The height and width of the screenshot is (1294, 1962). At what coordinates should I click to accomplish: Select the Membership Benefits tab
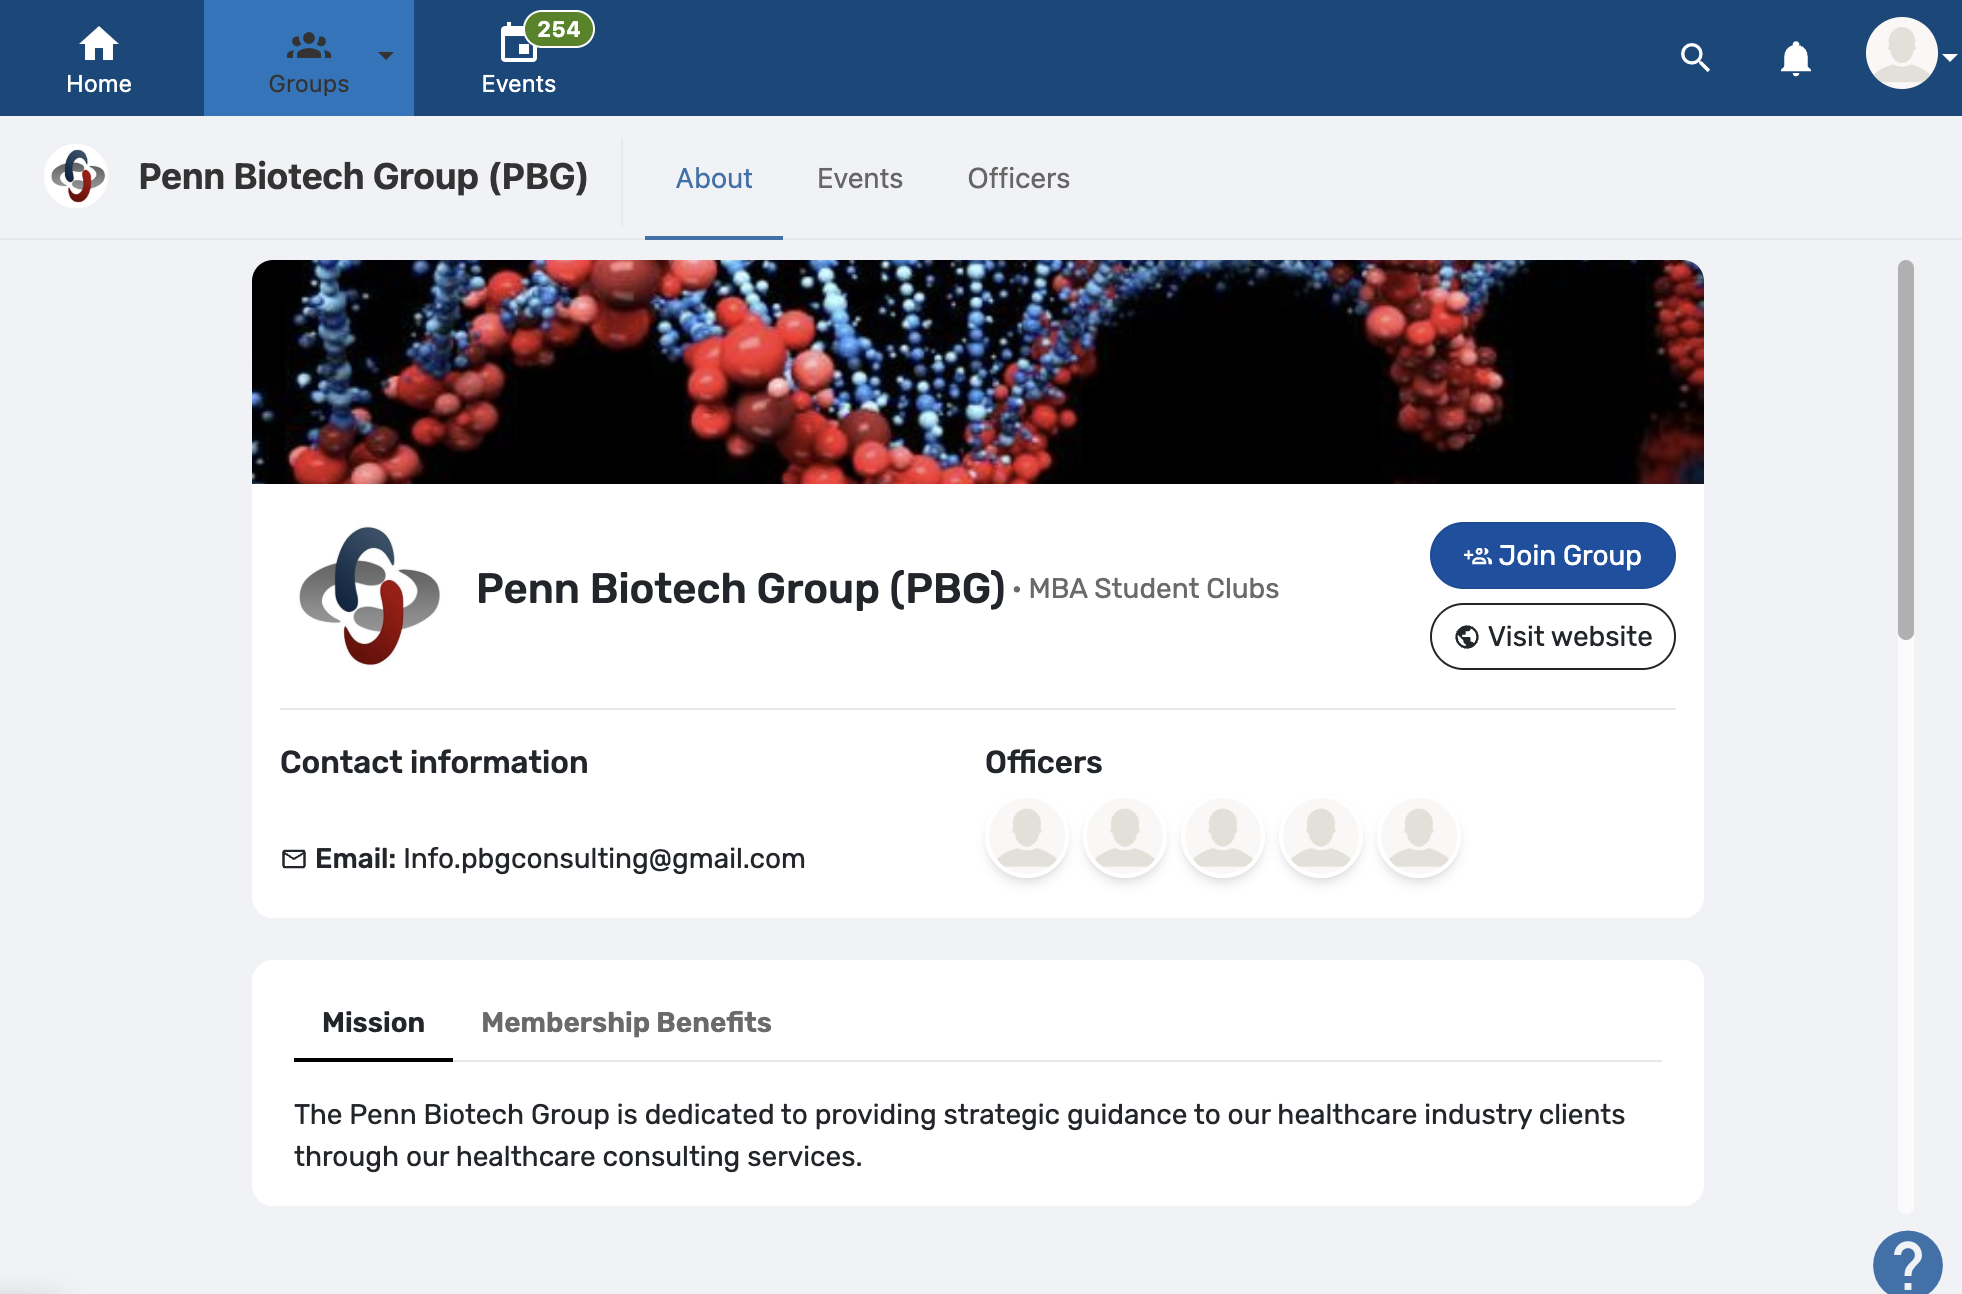click(626, 1022)
